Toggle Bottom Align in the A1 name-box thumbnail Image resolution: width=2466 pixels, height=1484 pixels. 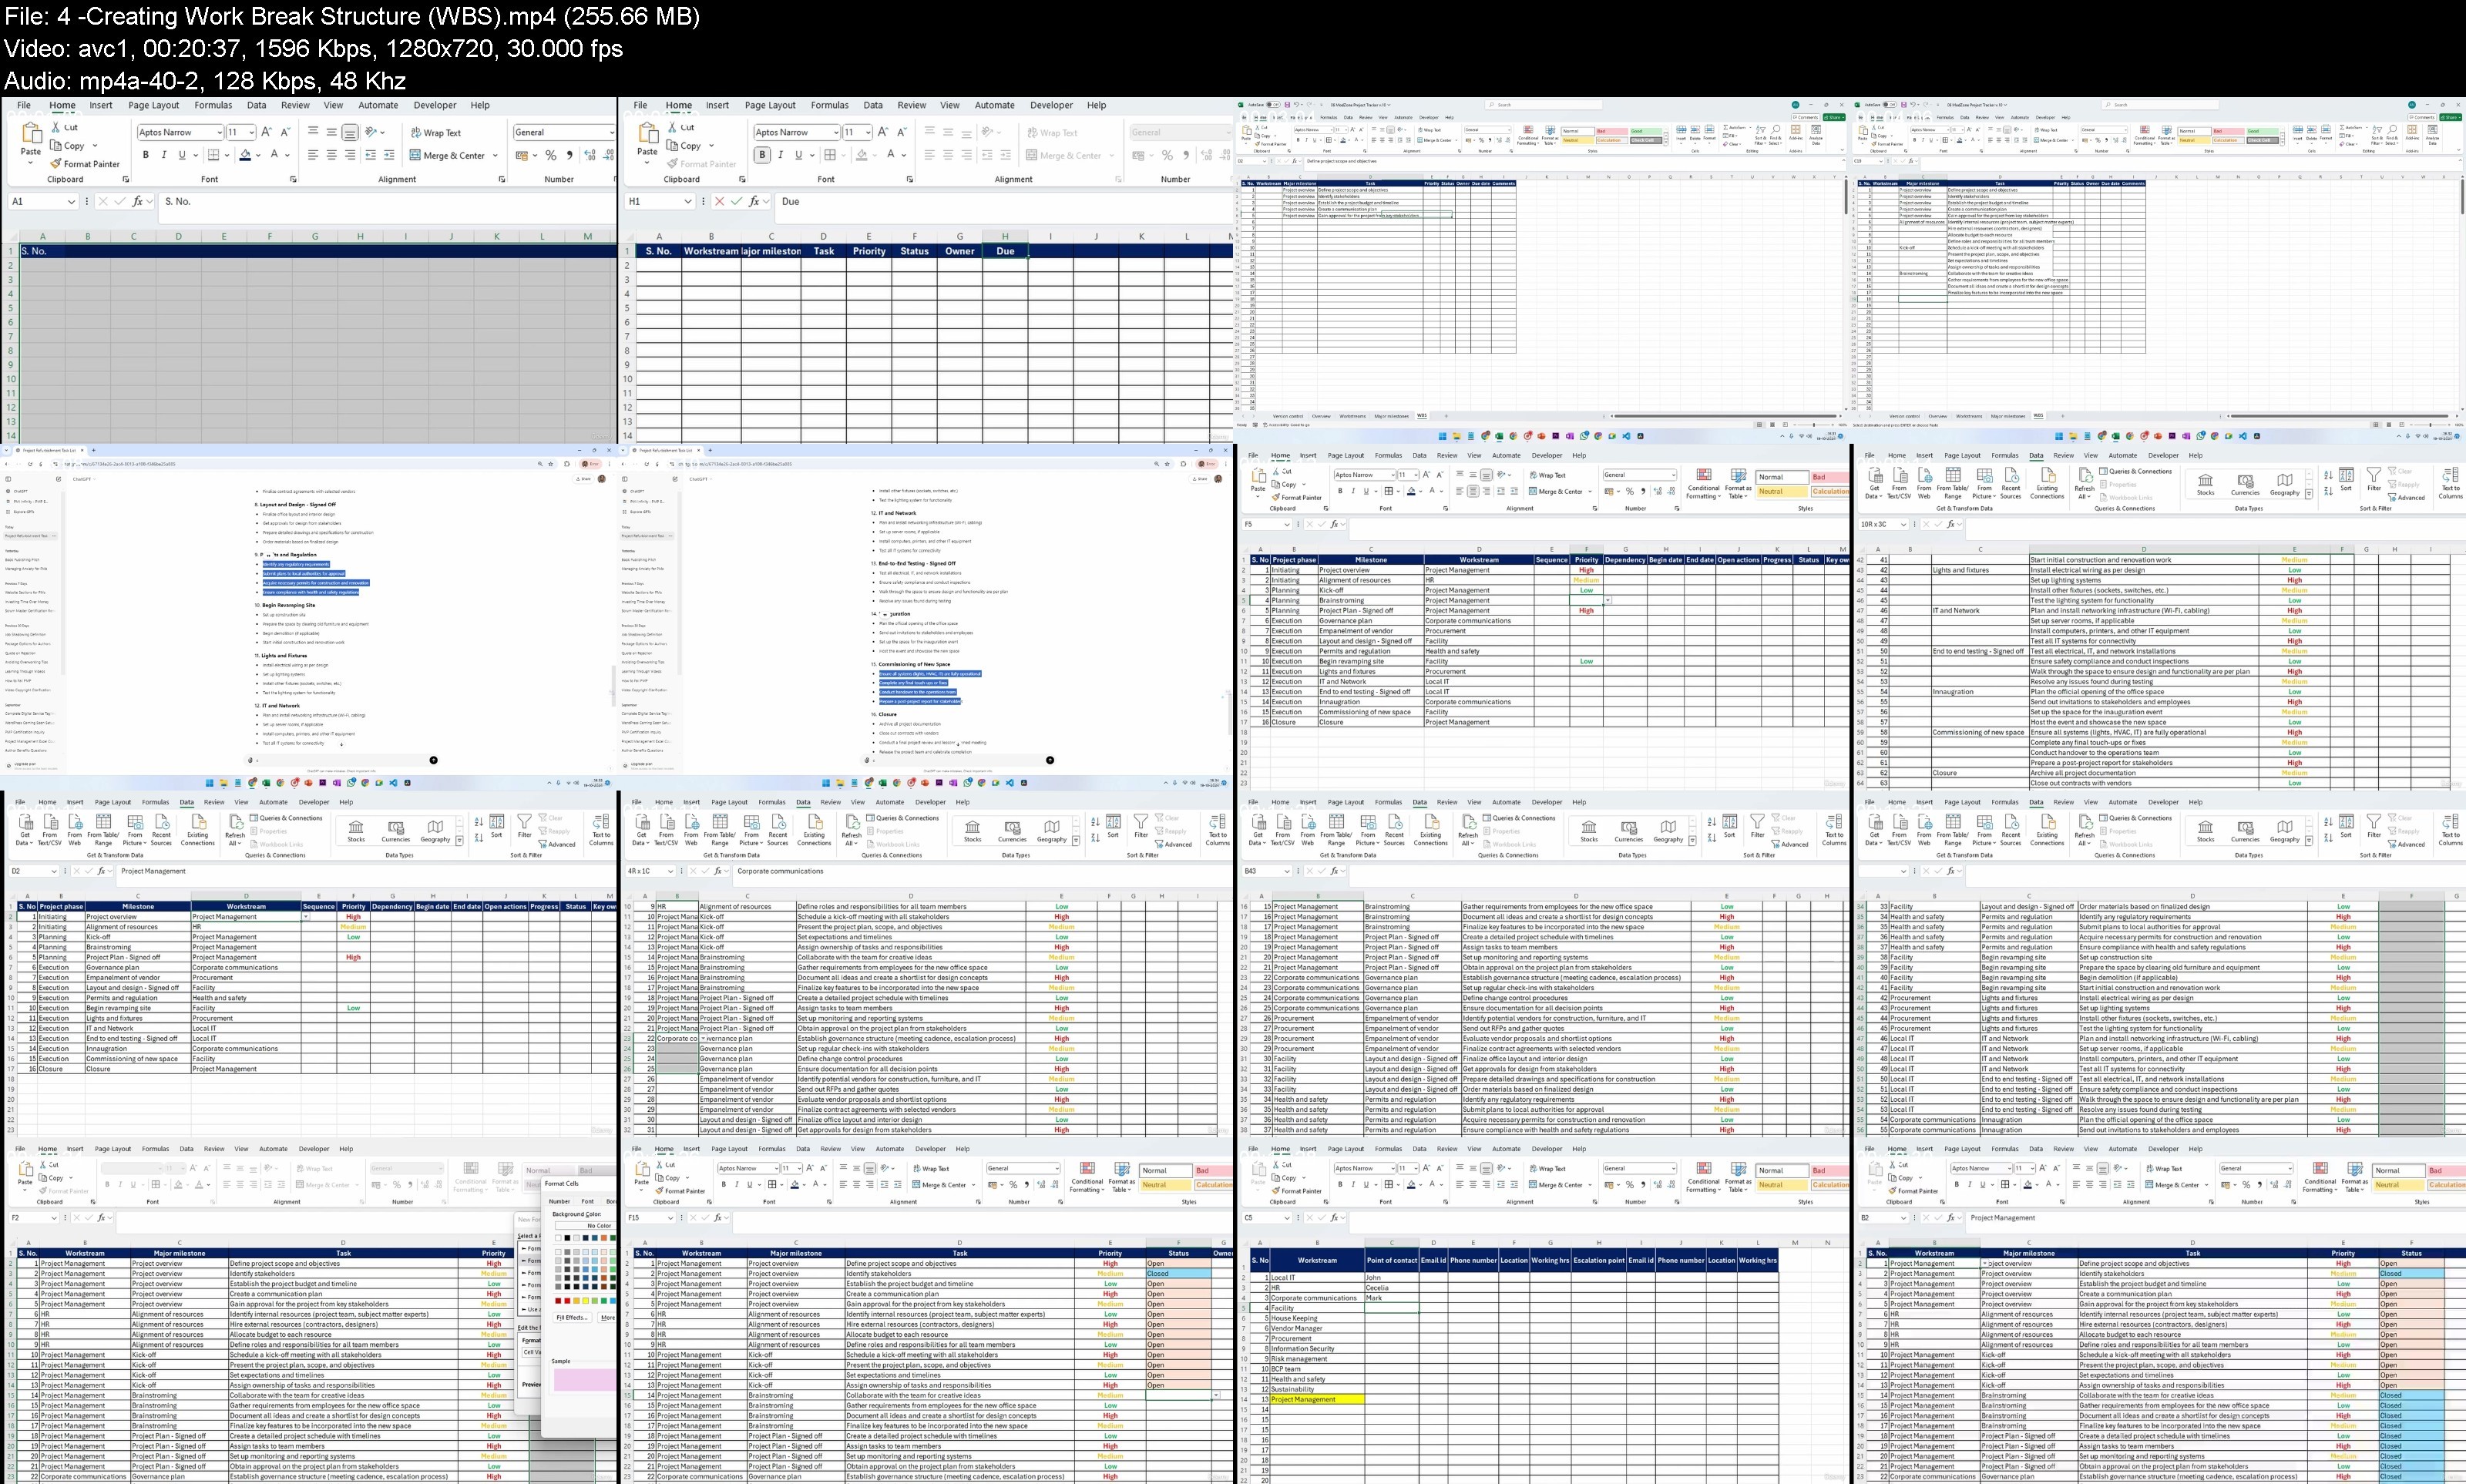(350, 132)
